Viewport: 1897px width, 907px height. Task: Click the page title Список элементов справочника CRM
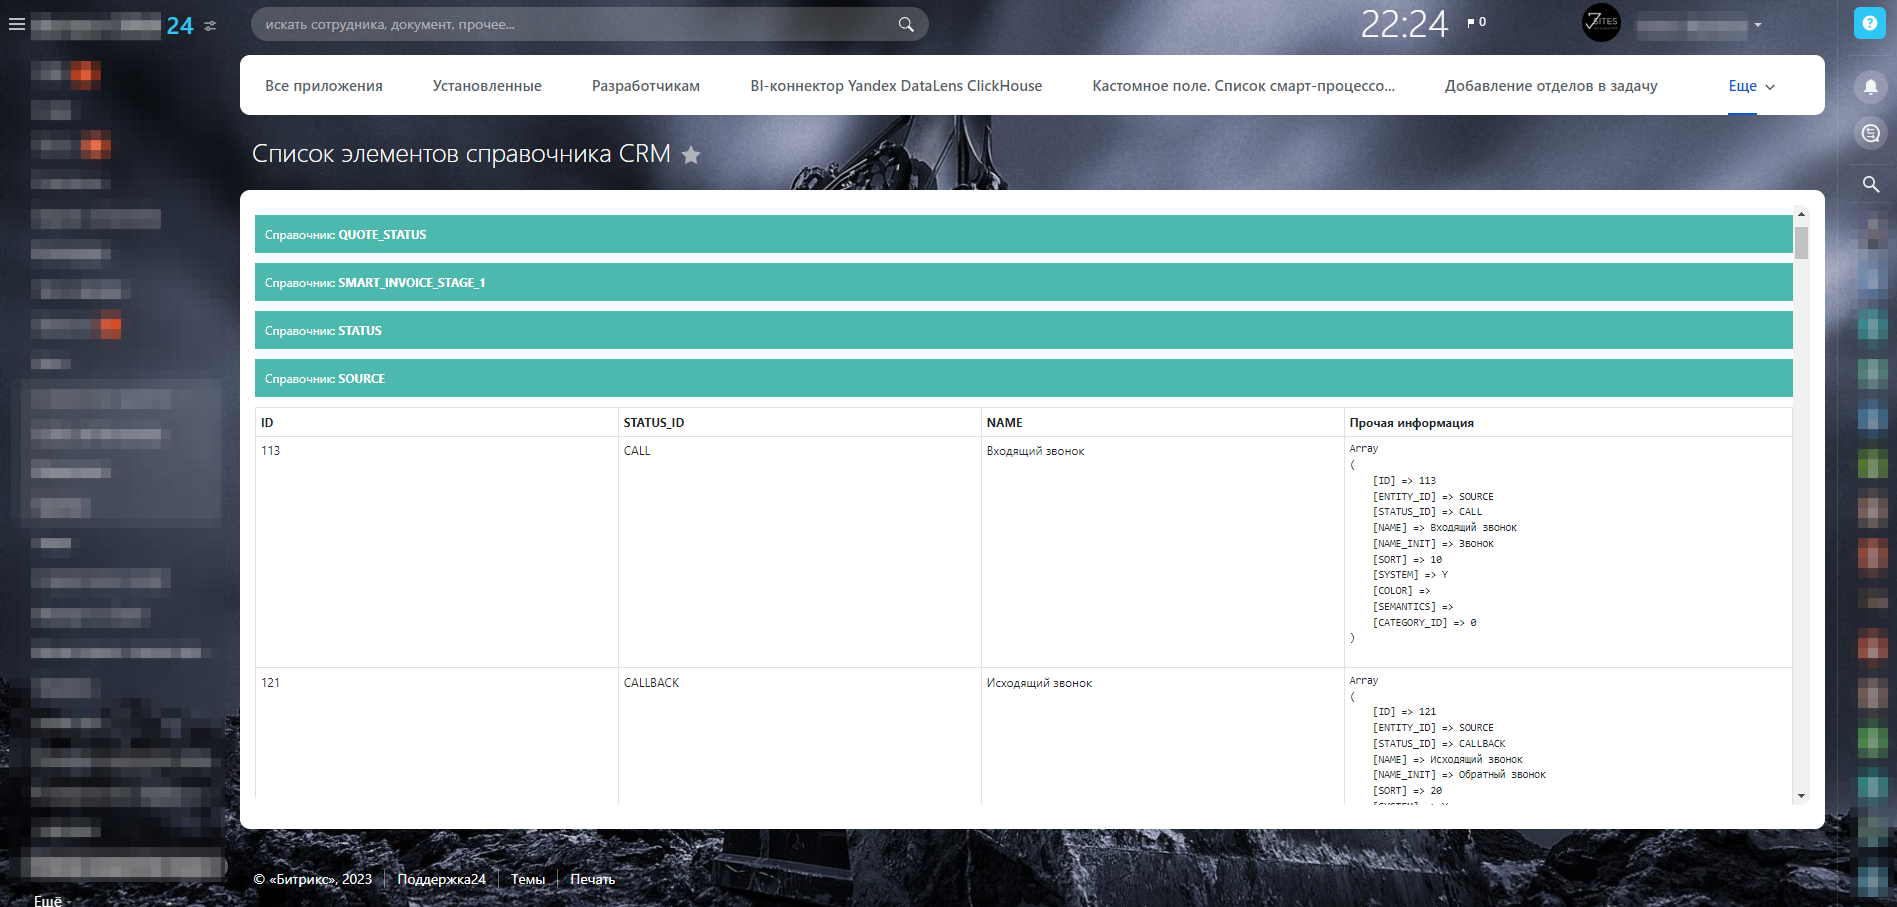coord(461,154)
